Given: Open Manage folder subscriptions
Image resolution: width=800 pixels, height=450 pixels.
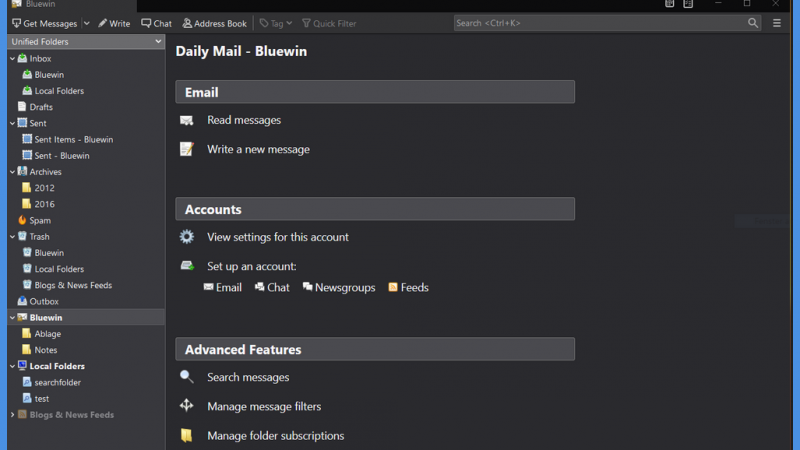Looking at the screenshot, I should [x=276, y=436].
